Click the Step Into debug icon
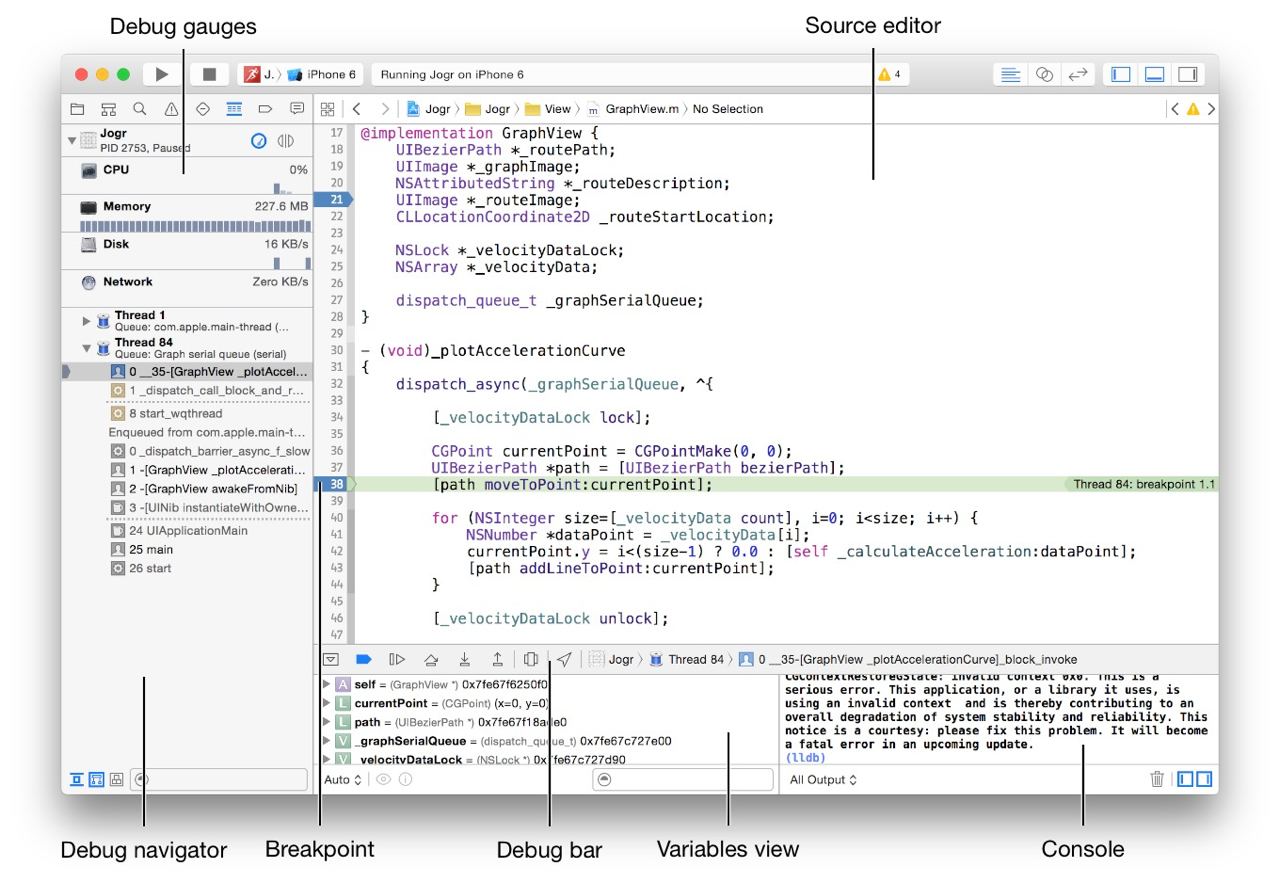 click(464, 659)
